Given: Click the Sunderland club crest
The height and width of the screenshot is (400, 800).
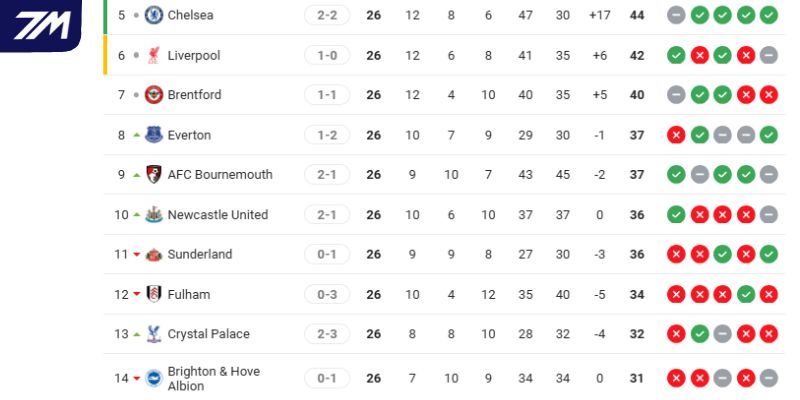Looking at the screenshot, I should (x=154, y=254).
